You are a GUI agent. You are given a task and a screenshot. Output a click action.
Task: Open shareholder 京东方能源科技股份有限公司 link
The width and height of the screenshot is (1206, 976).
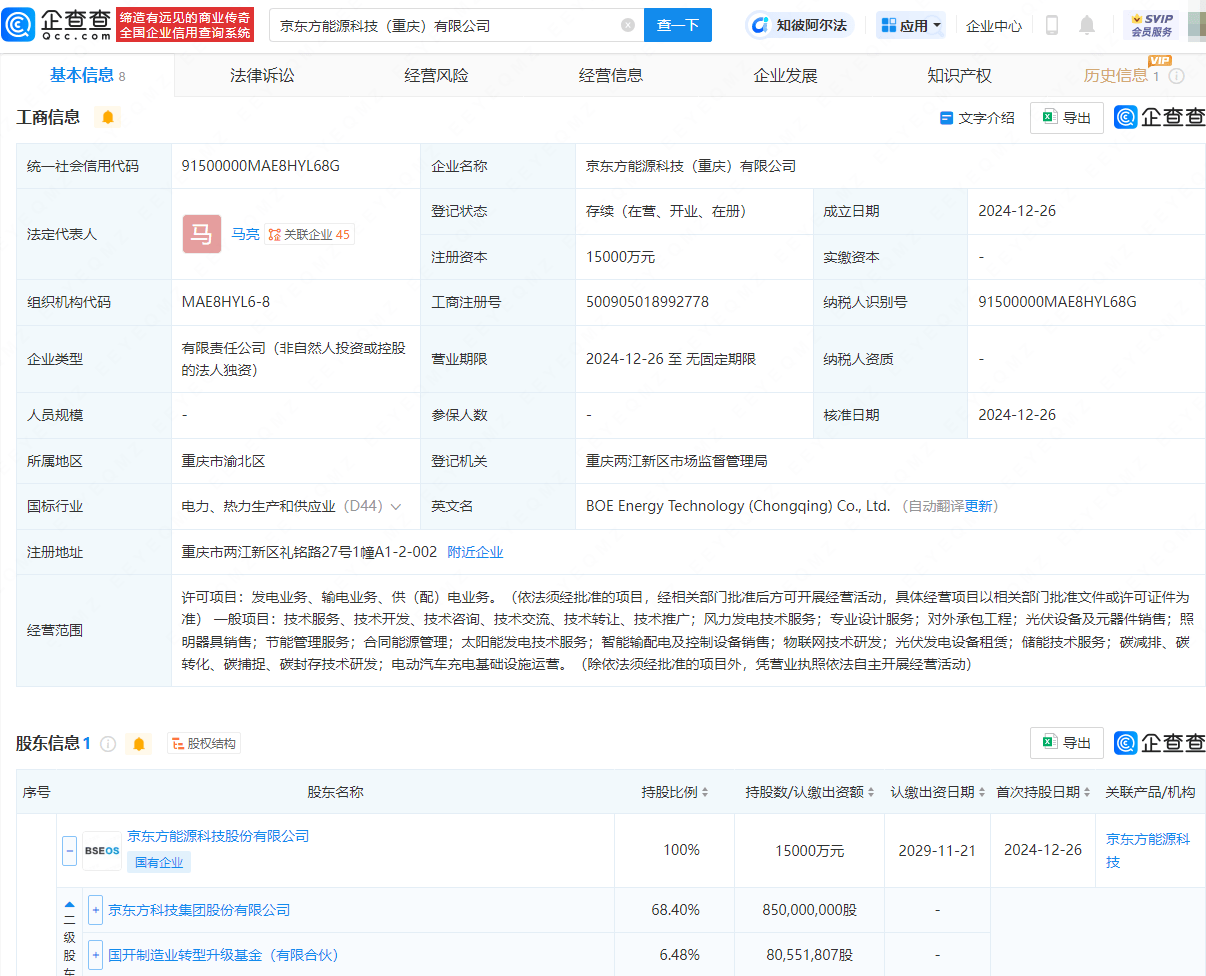point(218,836)
